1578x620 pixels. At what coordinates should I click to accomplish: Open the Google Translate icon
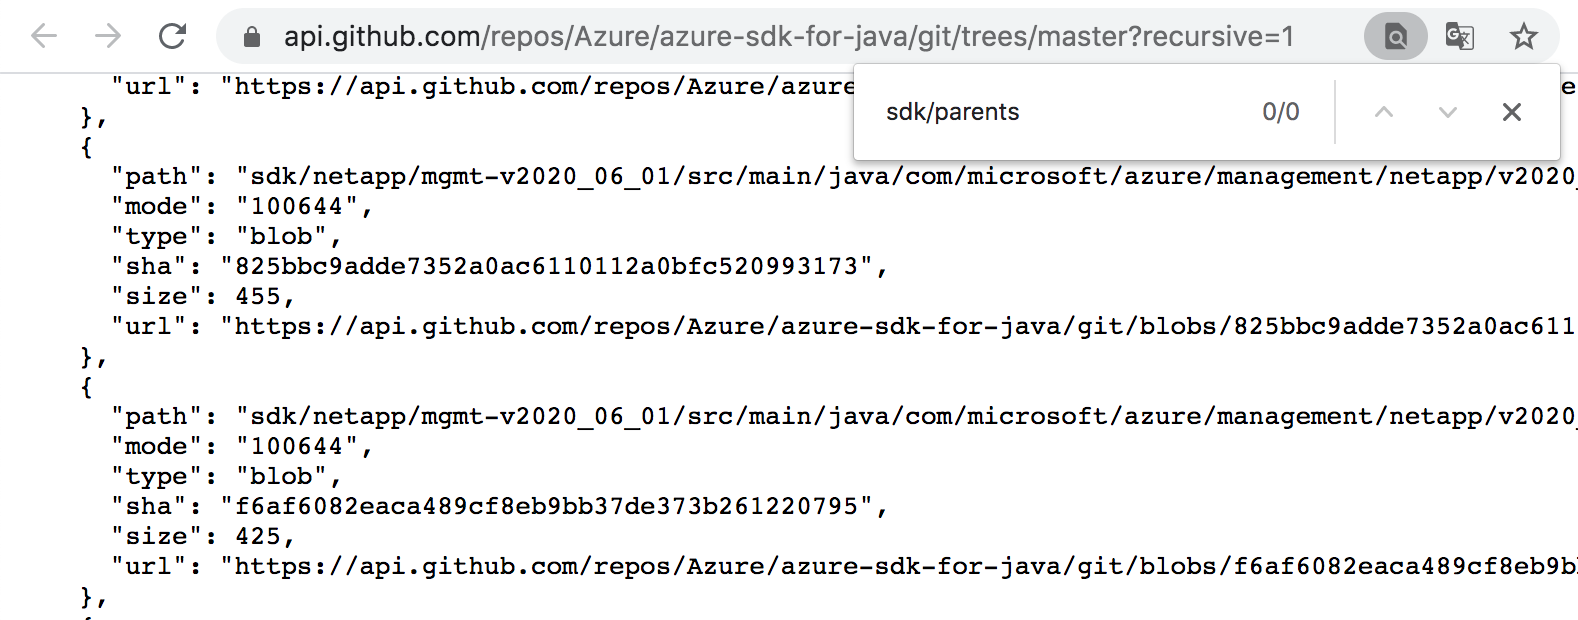(1458, 35)
